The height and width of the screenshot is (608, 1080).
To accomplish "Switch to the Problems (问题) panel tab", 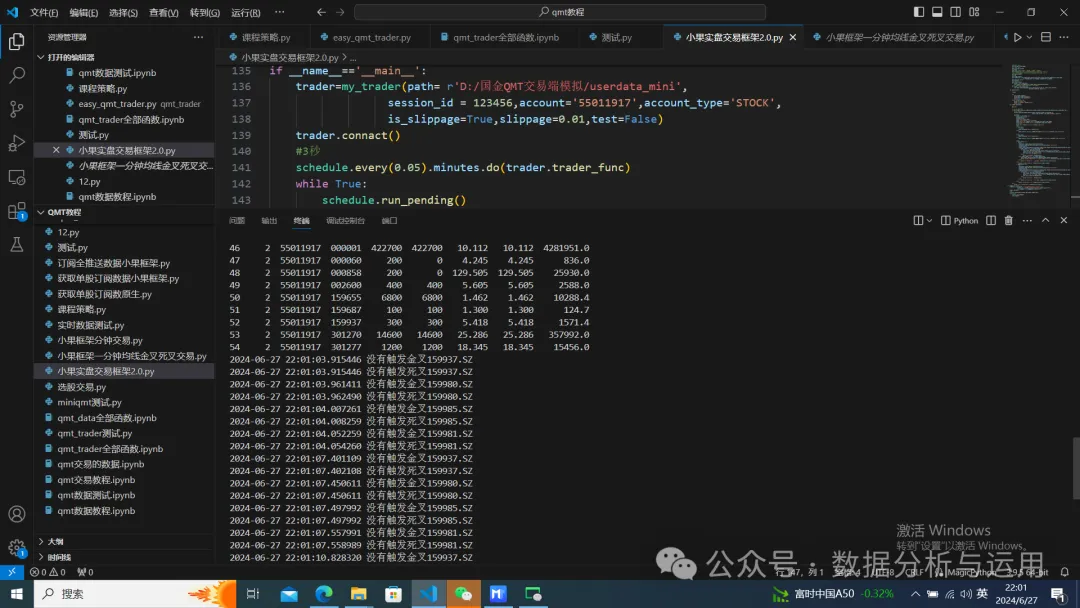I will [x=237, y=220].
